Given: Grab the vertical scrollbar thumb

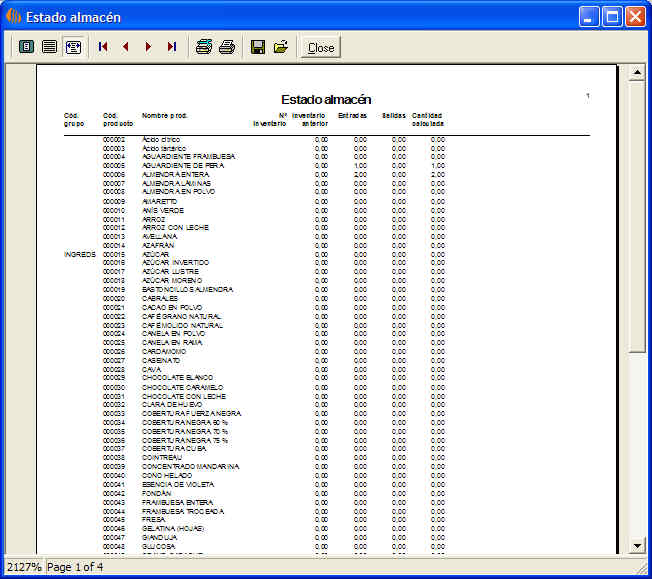Looking at the screenshot, I should 636,215.
